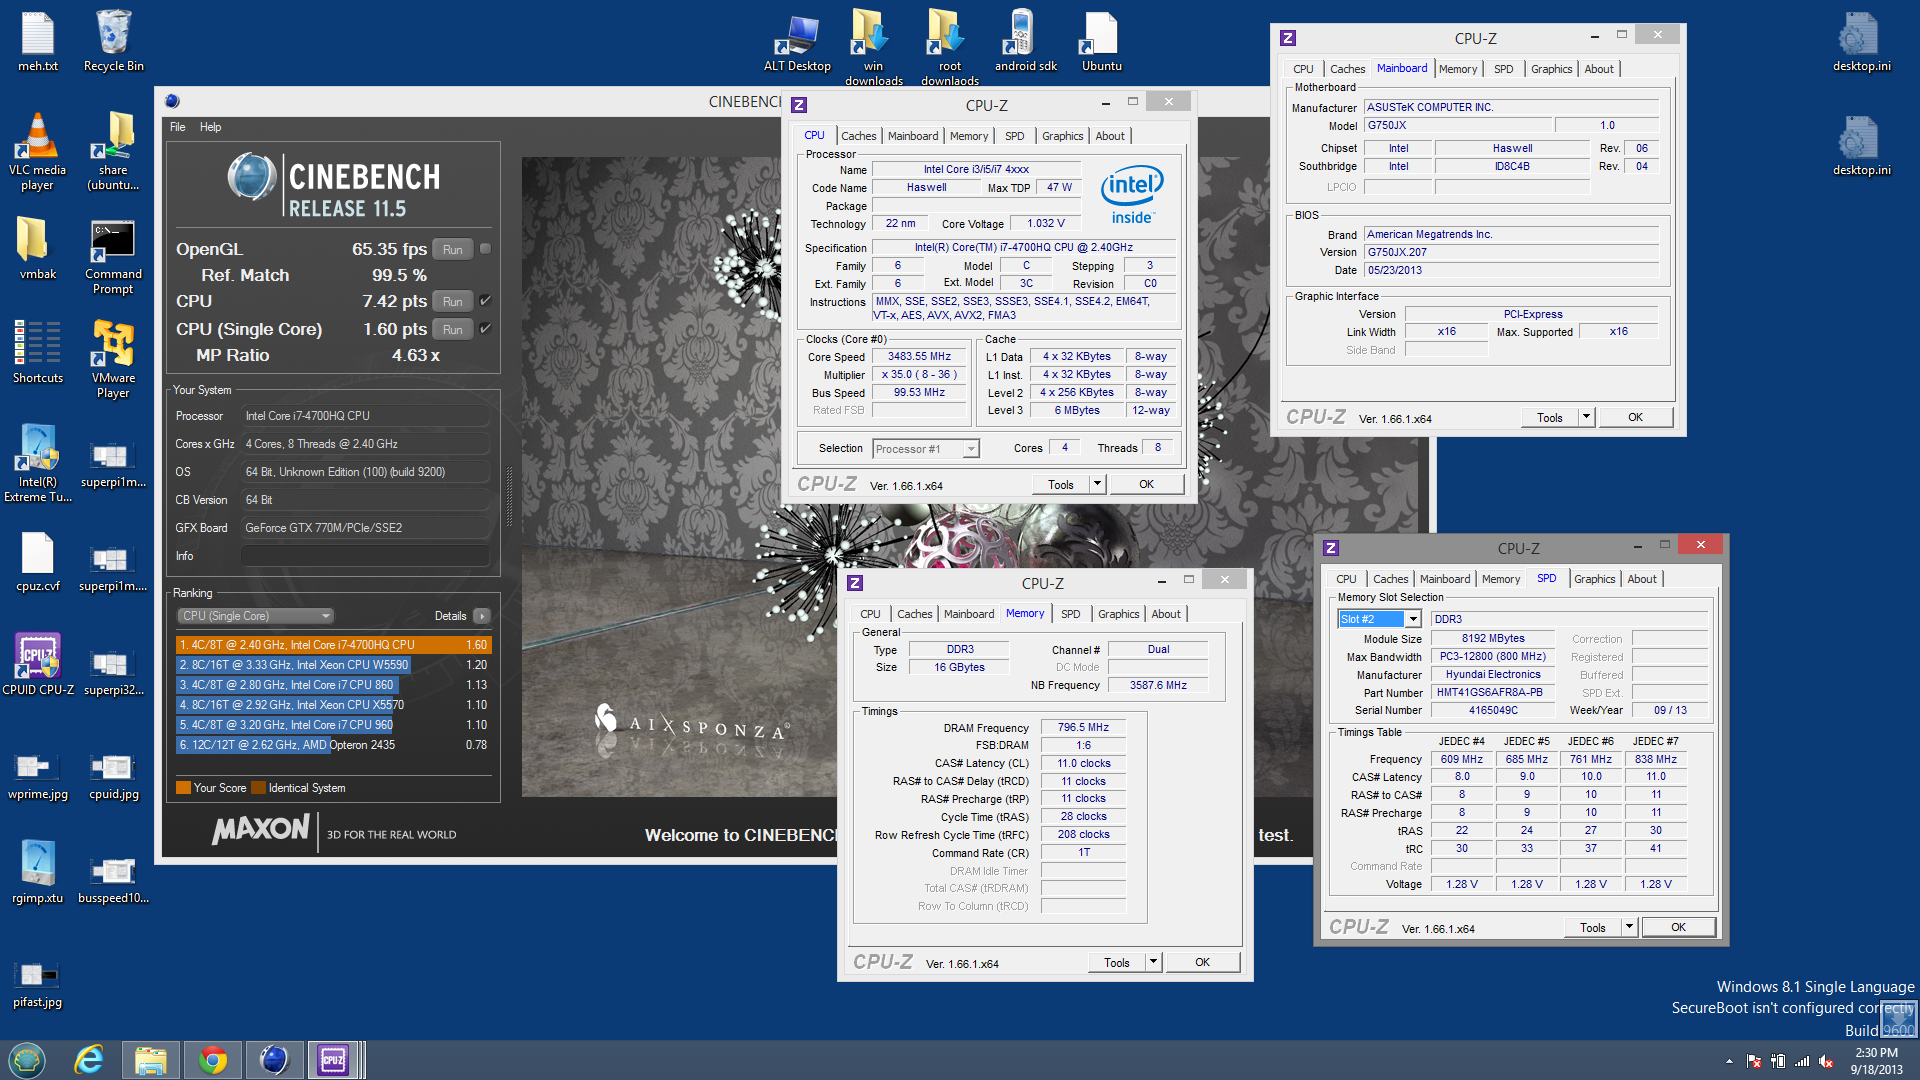Select ranking row Intel Xeon CPU W5590
This screenshot has height=1080, width=1920.
point(332,665)
